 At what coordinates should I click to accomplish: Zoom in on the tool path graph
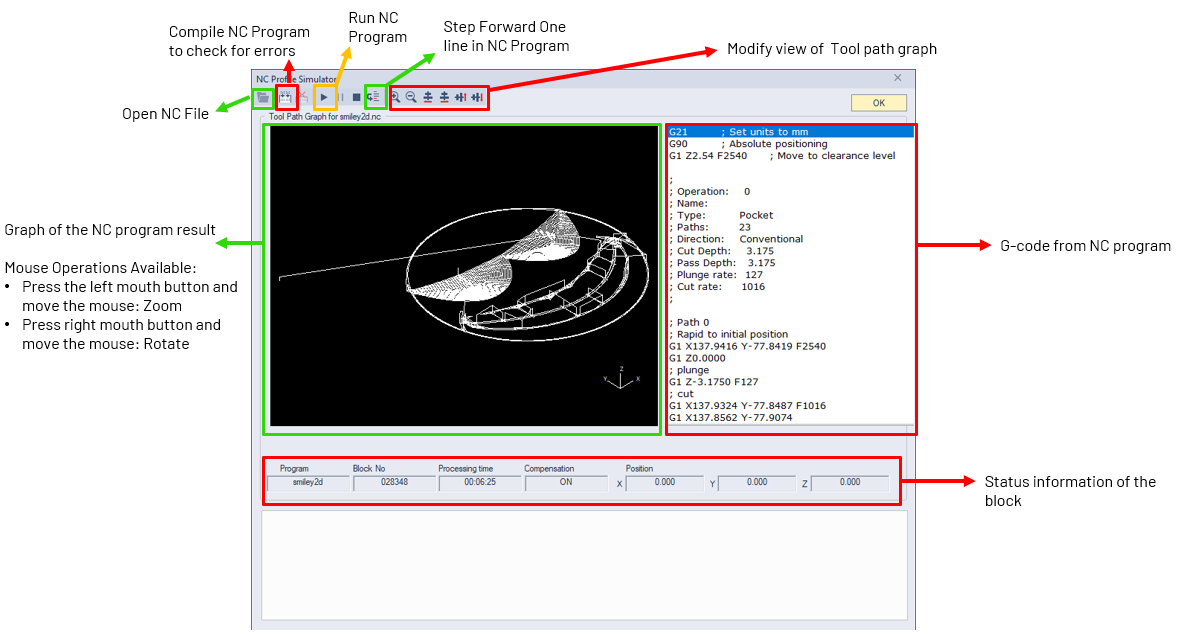[x=395, y=97]
